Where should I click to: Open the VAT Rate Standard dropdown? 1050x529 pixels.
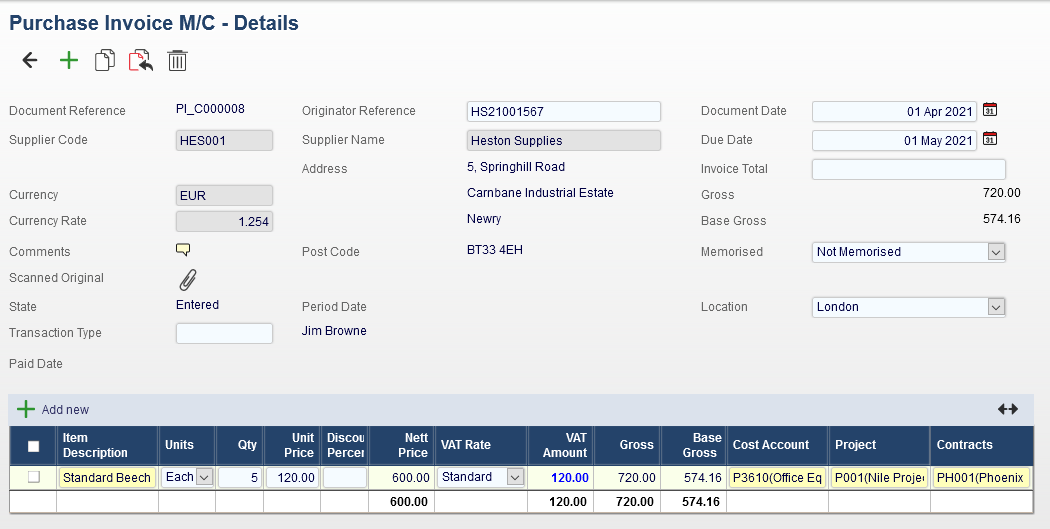[515, 478]
